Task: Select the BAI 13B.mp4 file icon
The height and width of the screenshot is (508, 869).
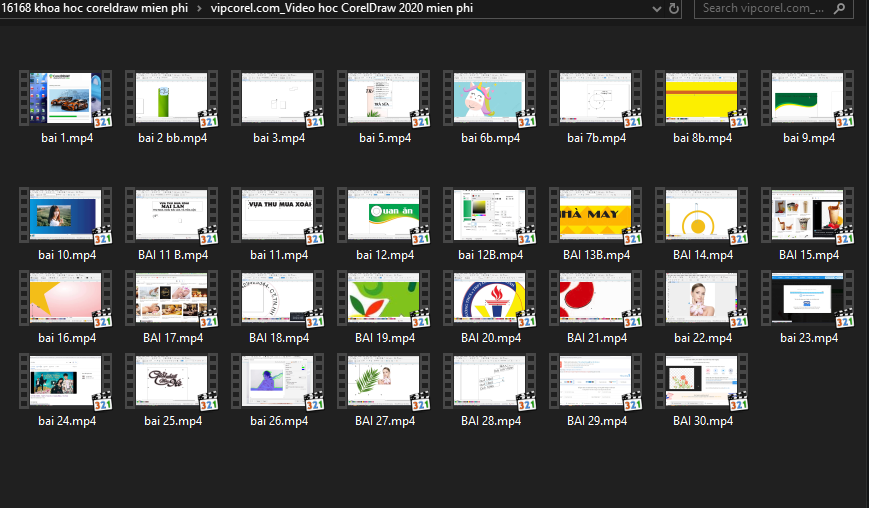Action: (596, 215)
